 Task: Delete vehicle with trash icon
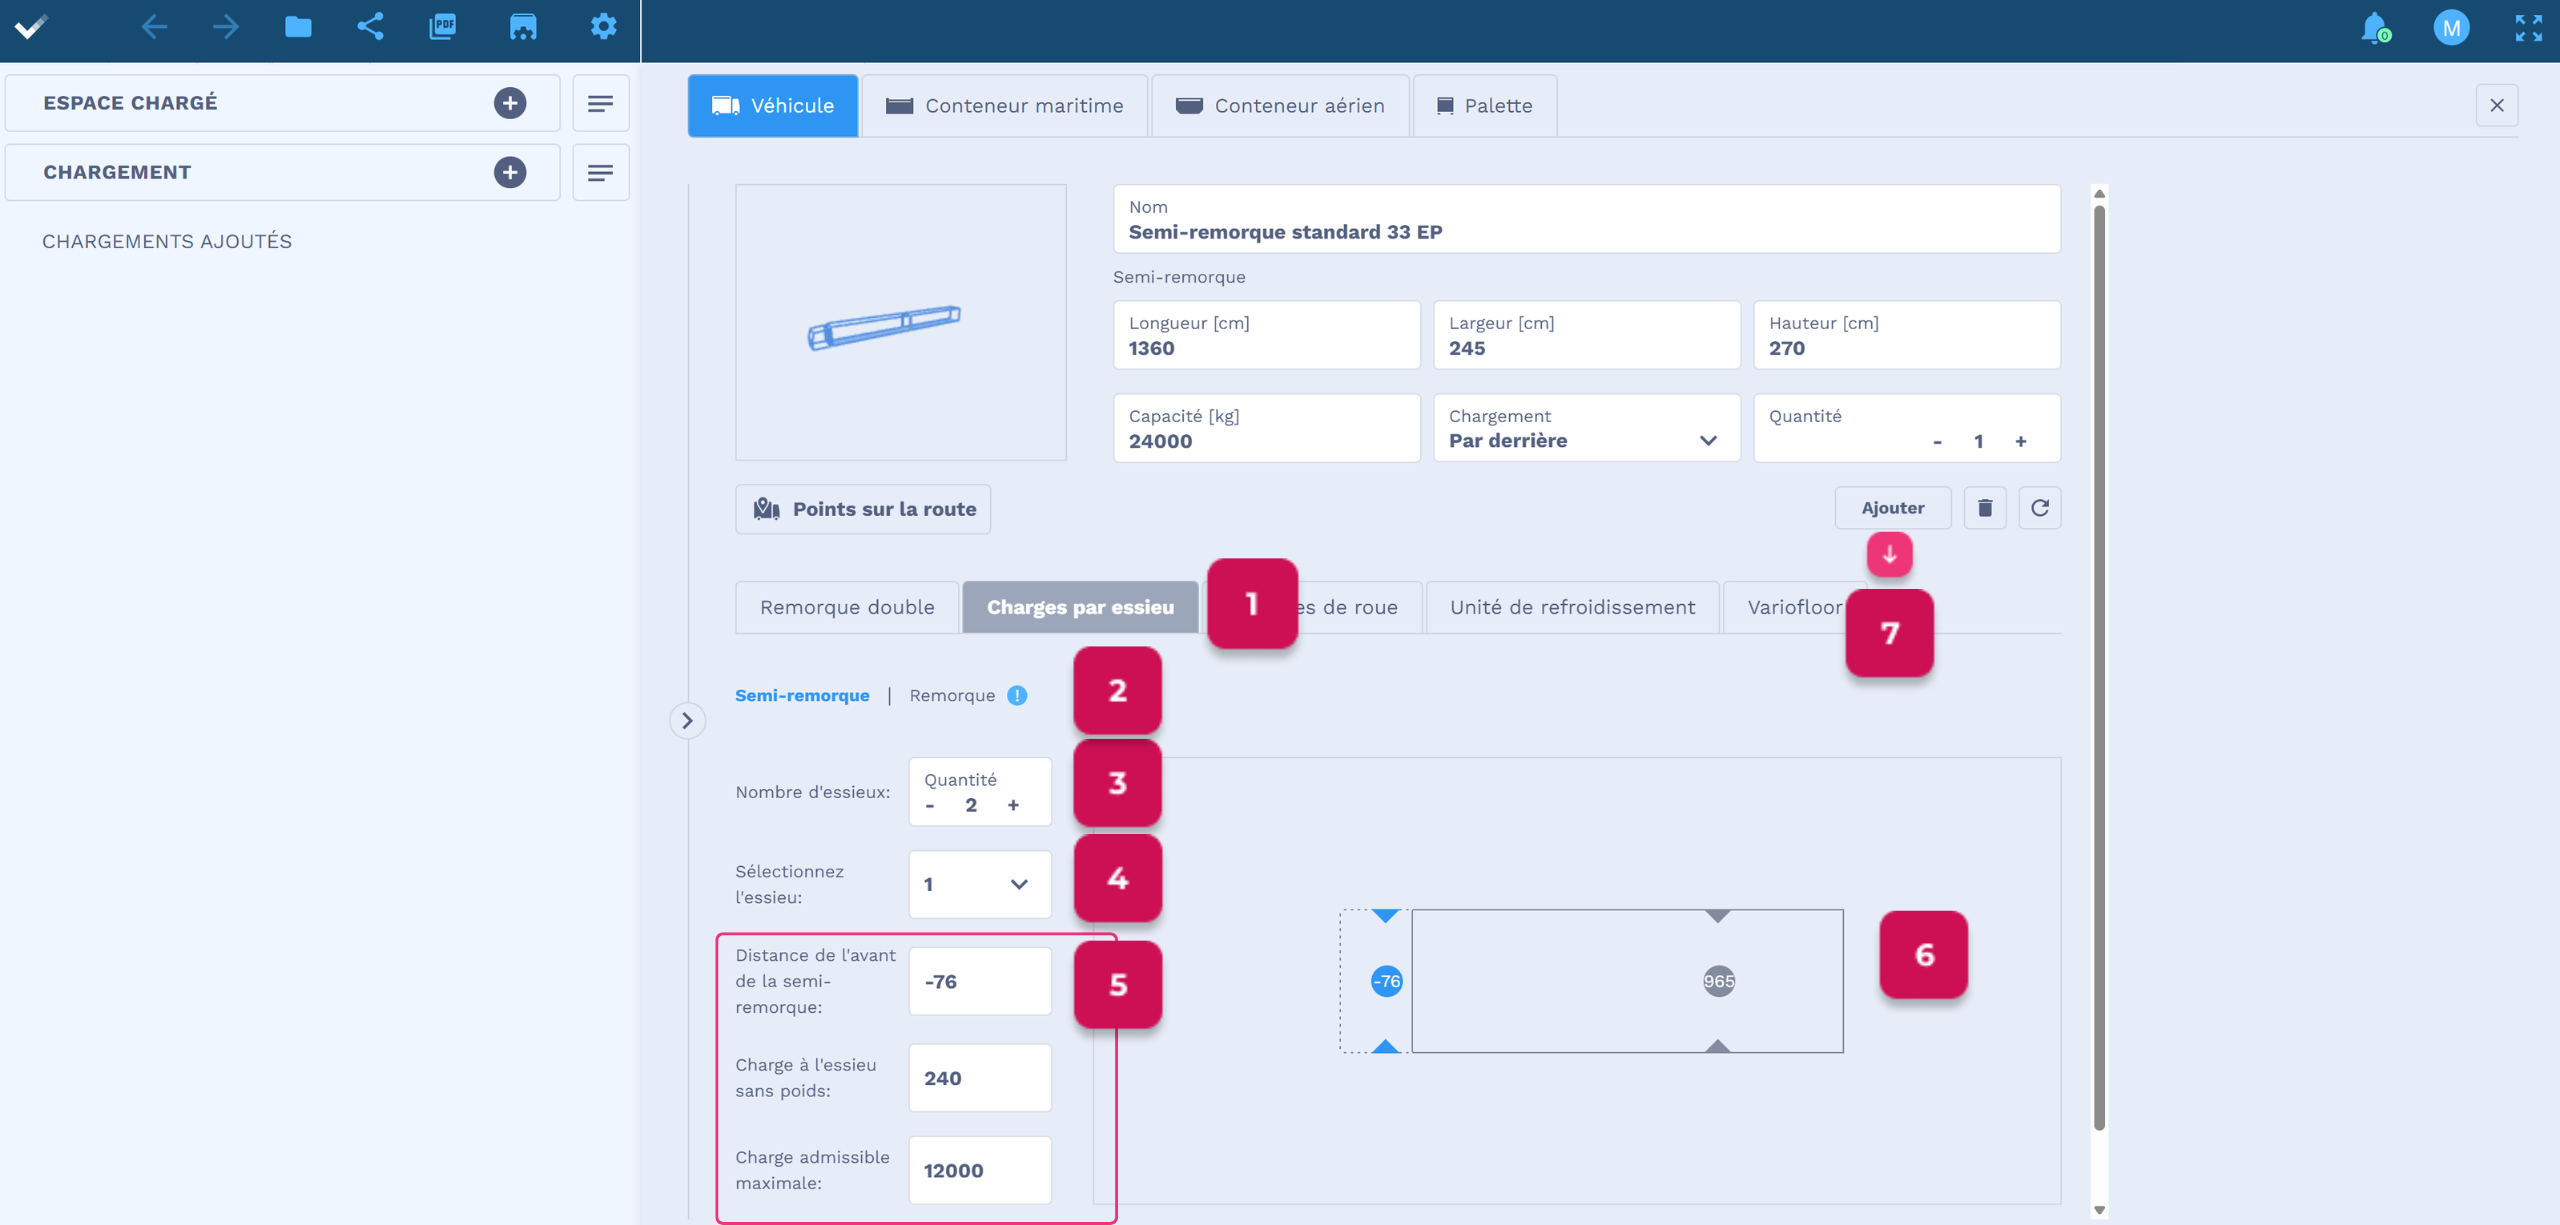pyautogui.click(x=1985, y=508)
